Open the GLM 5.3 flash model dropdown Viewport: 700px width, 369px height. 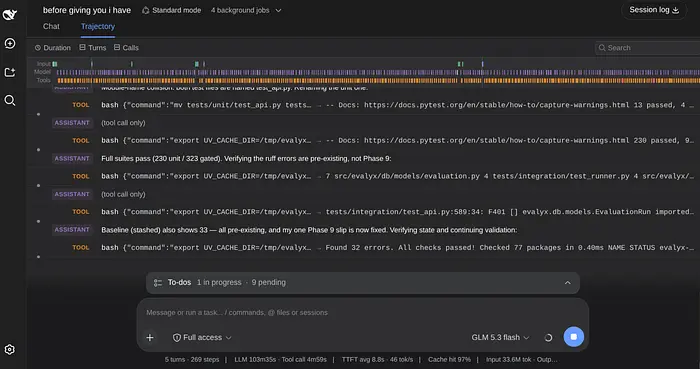pos(500,338)
